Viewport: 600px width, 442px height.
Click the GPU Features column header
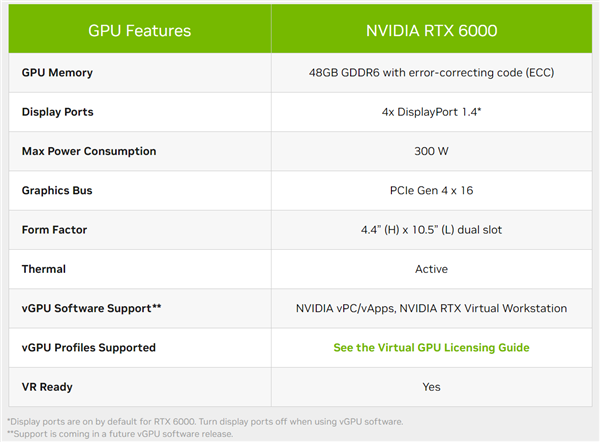139,31
